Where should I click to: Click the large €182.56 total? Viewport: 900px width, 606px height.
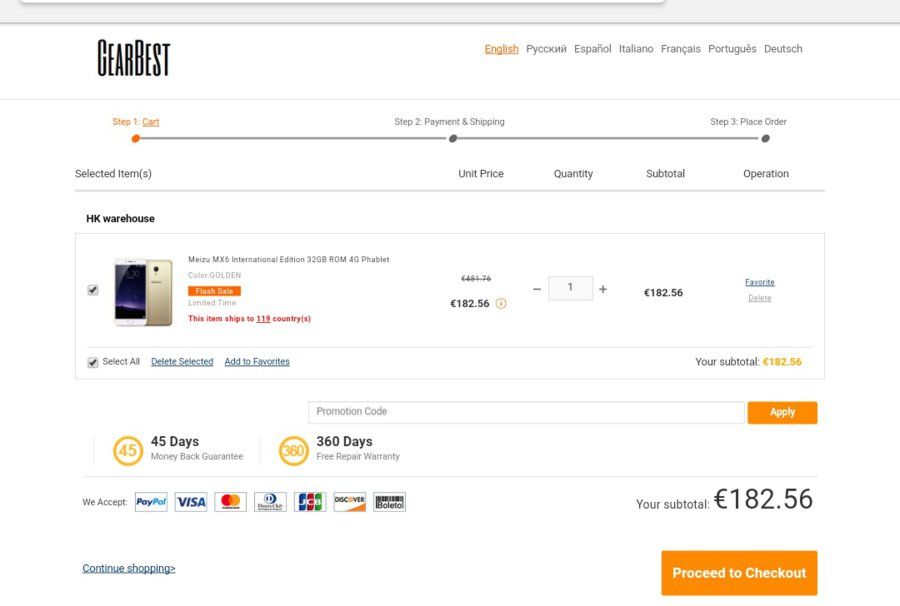pos(763,499)
